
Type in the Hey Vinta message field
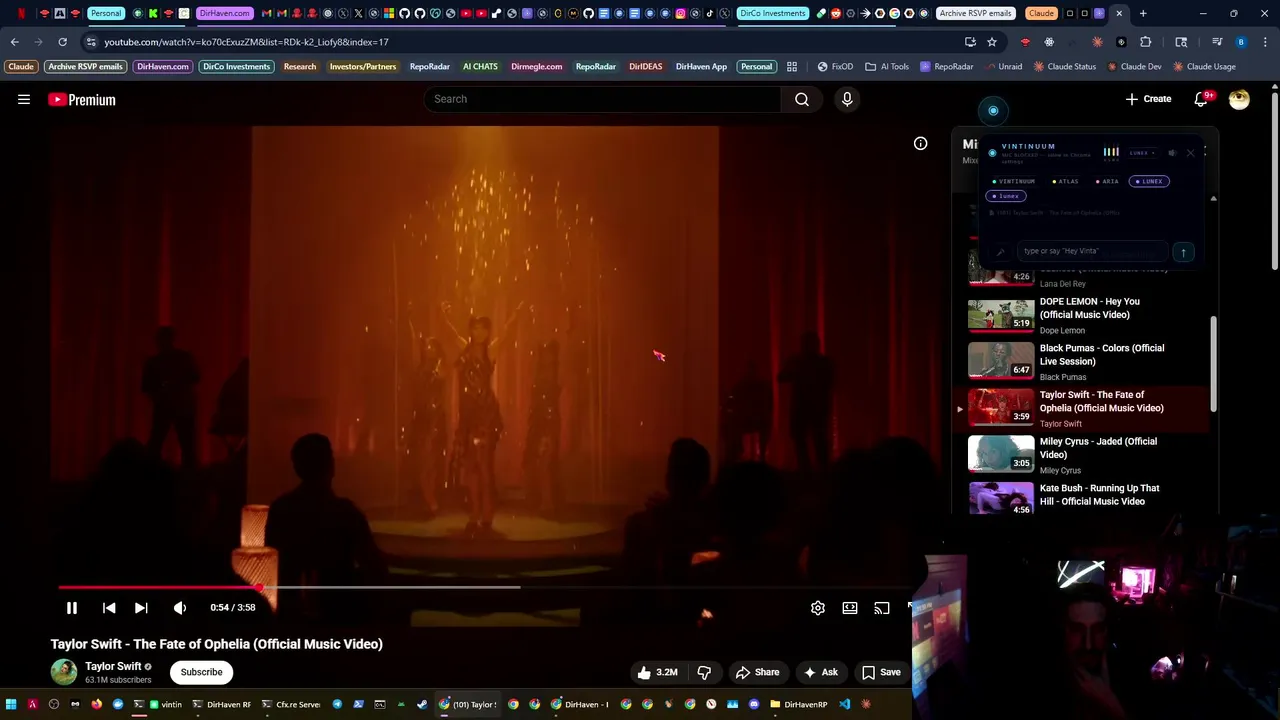pos(1093,251)
